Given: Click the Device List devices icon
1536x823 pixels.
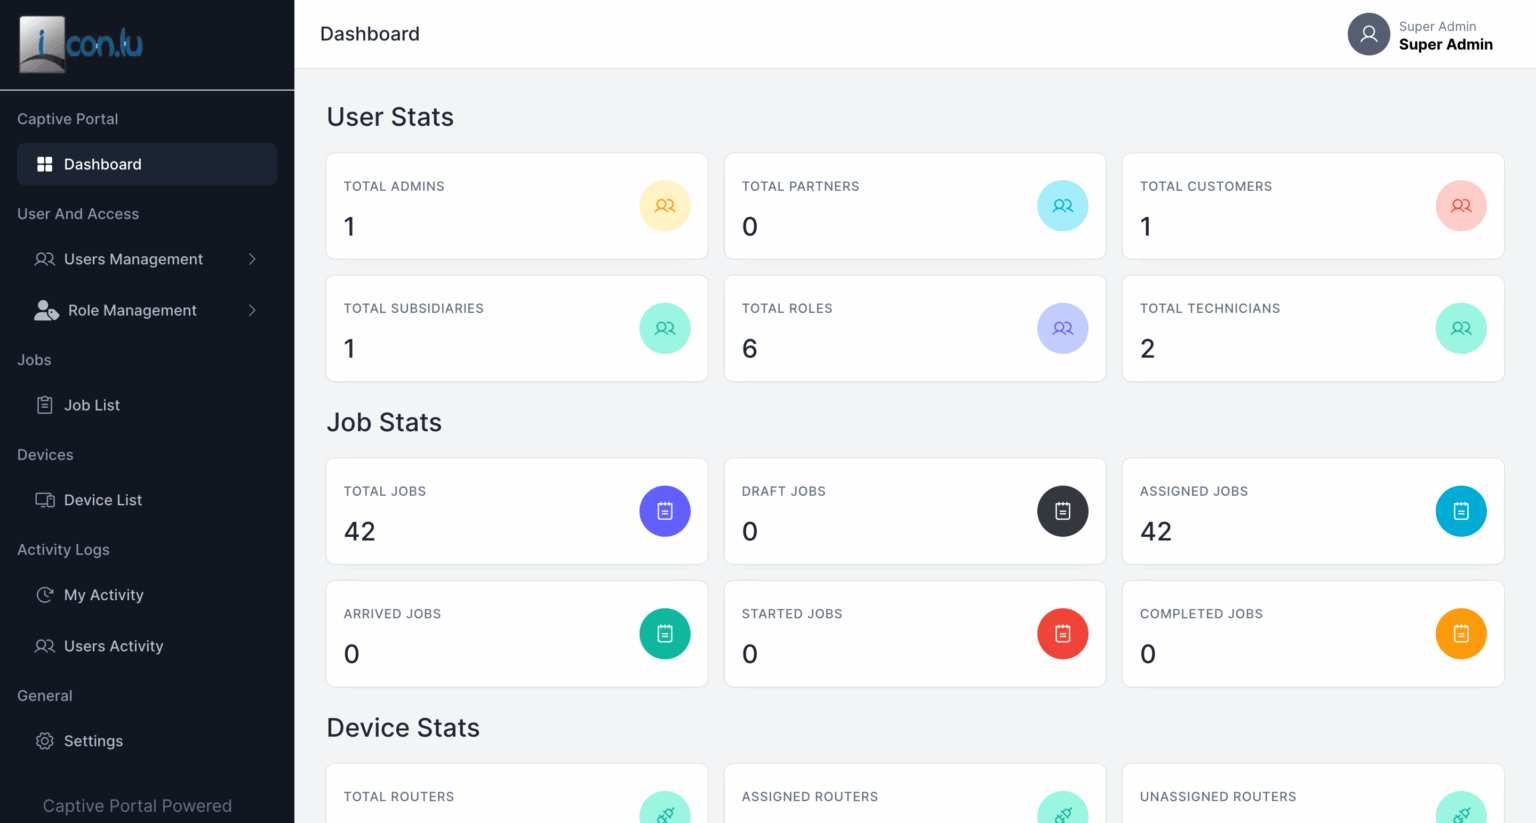Looking at the screenshot, I should pyautogui.click(x=44, y=500).
